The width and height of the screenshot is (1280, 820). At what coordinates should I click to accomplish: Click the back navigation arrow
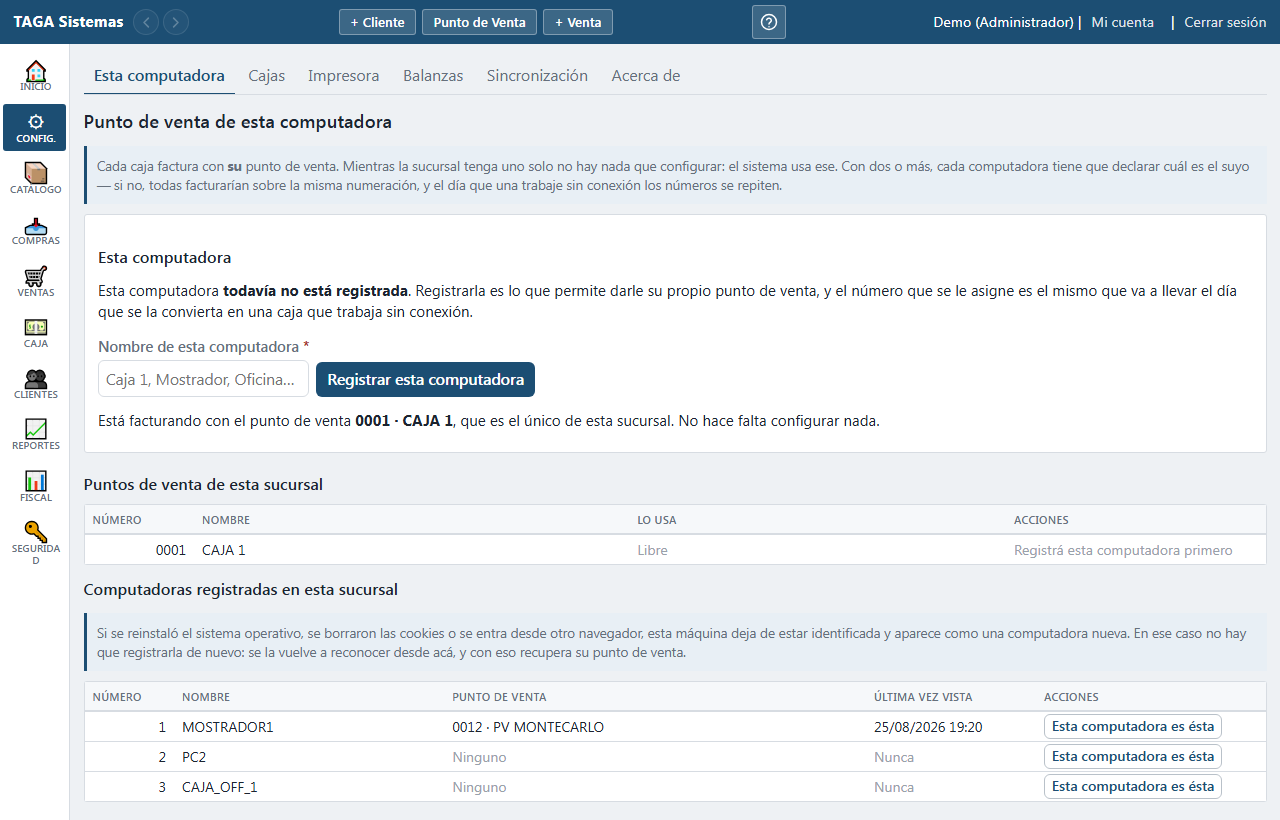pyautogui.click(x=146, y=22)
